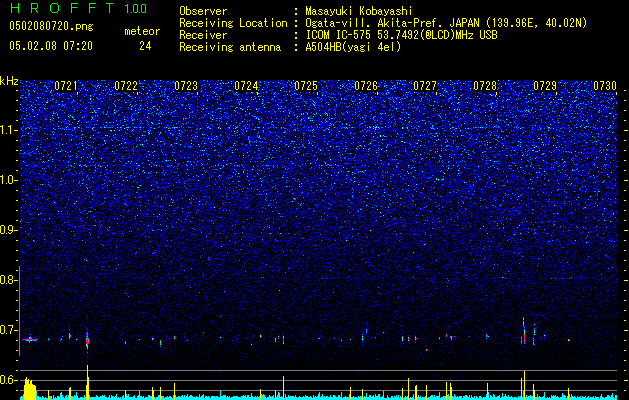Click the gray vertical range bar near 0.8
The height and width of the screenshot is (400, 629).
pos(19,311)
